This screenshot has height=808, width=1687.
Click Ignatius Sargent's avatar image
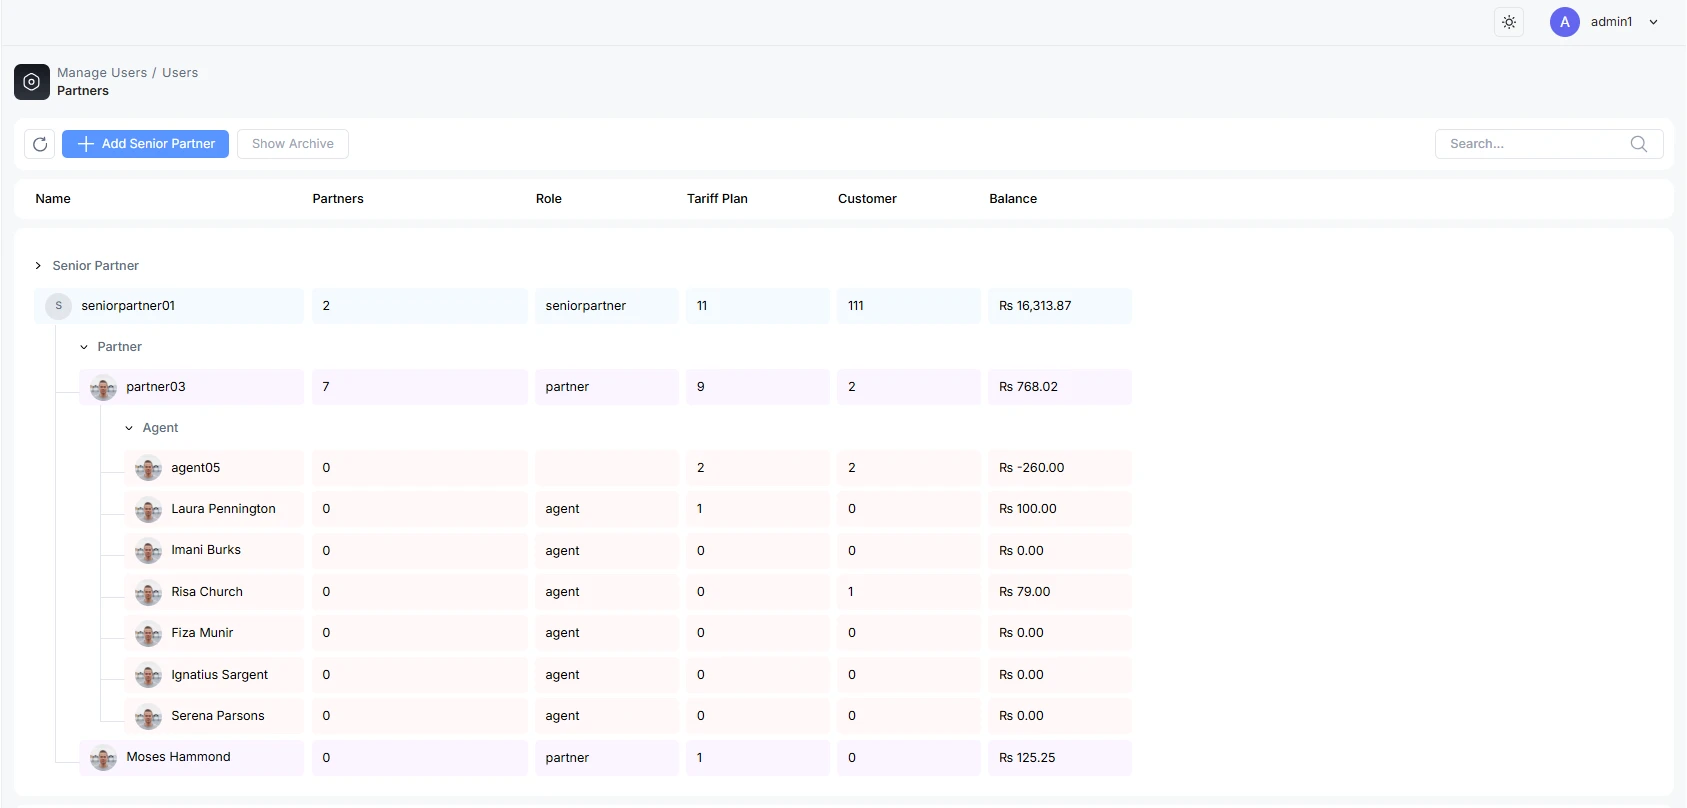tap(148, 676)
